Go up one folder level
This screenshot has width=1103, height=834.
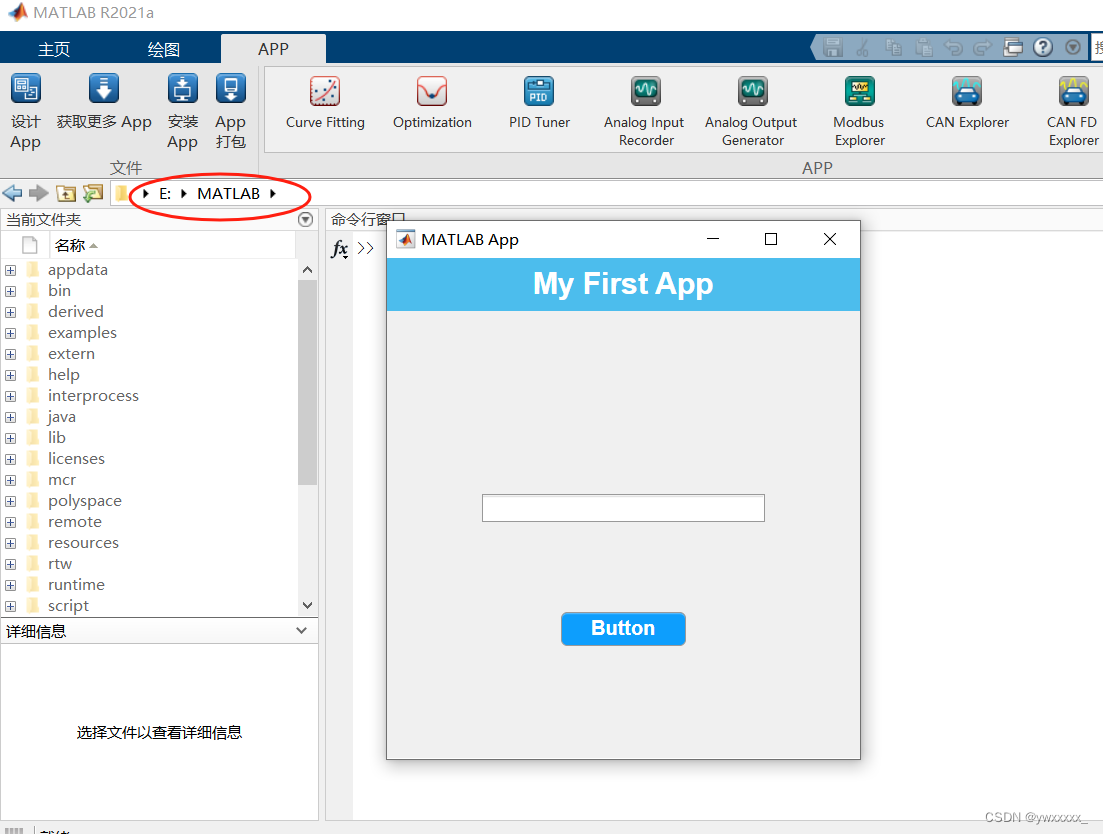[x=66, y=193]
